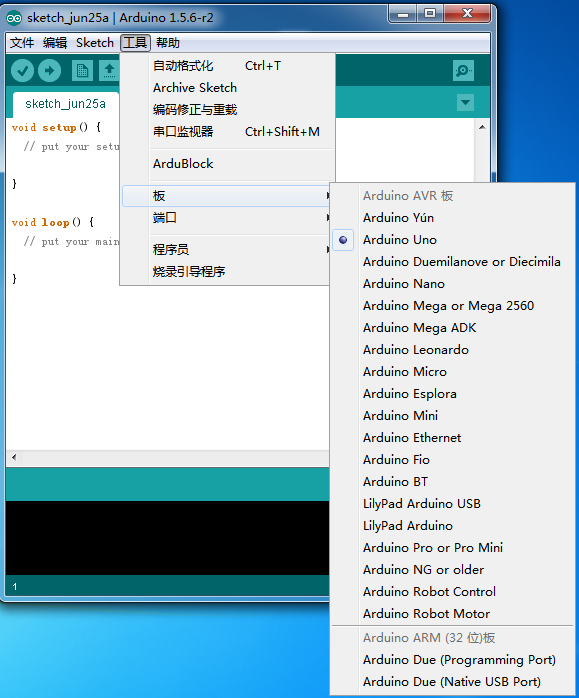This screenshot has height=698, width=579.
Task: Choose 编码修正与重载 entry
Action: [x=227, y=110]
